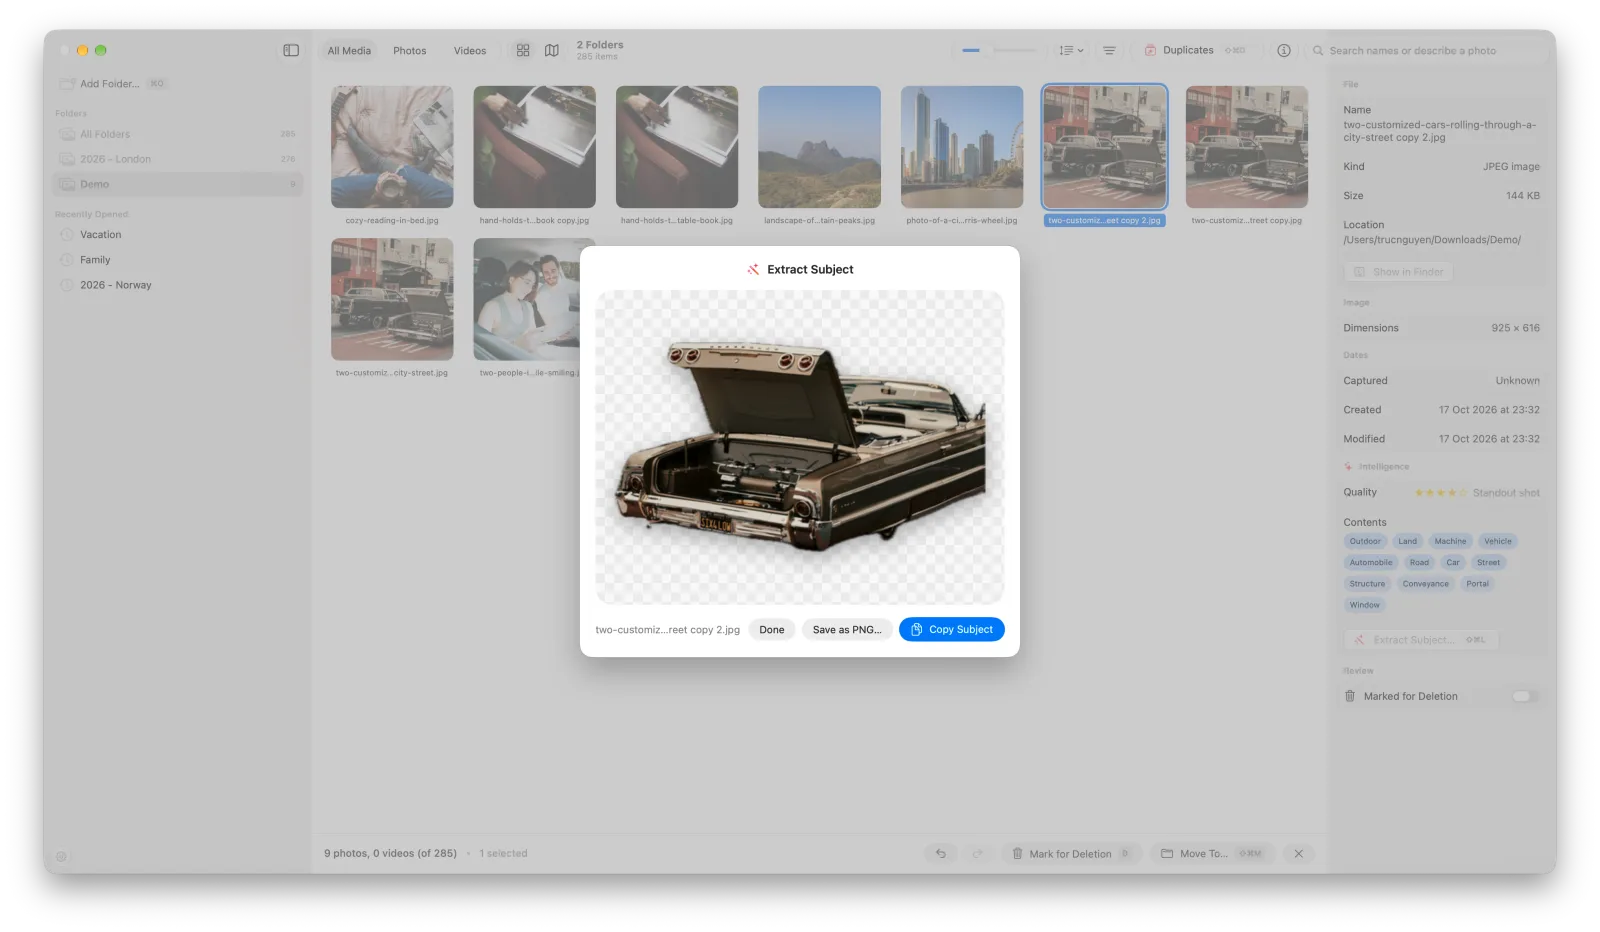Switch to map view icon
Viewport: 1600px width, 932px height.
point(552,50)
